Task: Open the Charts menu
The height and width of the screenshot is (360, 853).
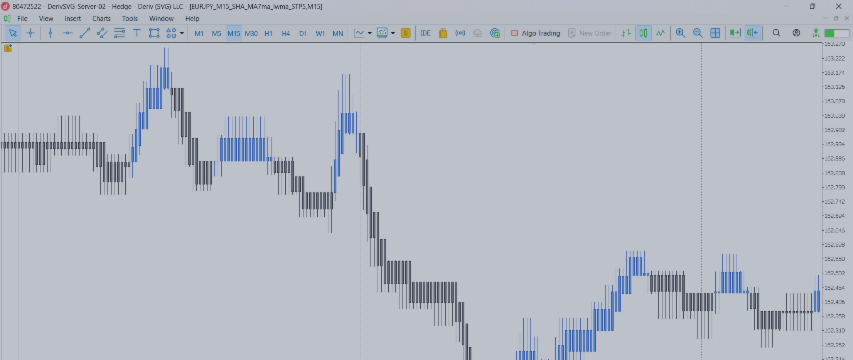Action: pyautogui.click(x=101, y=18)
